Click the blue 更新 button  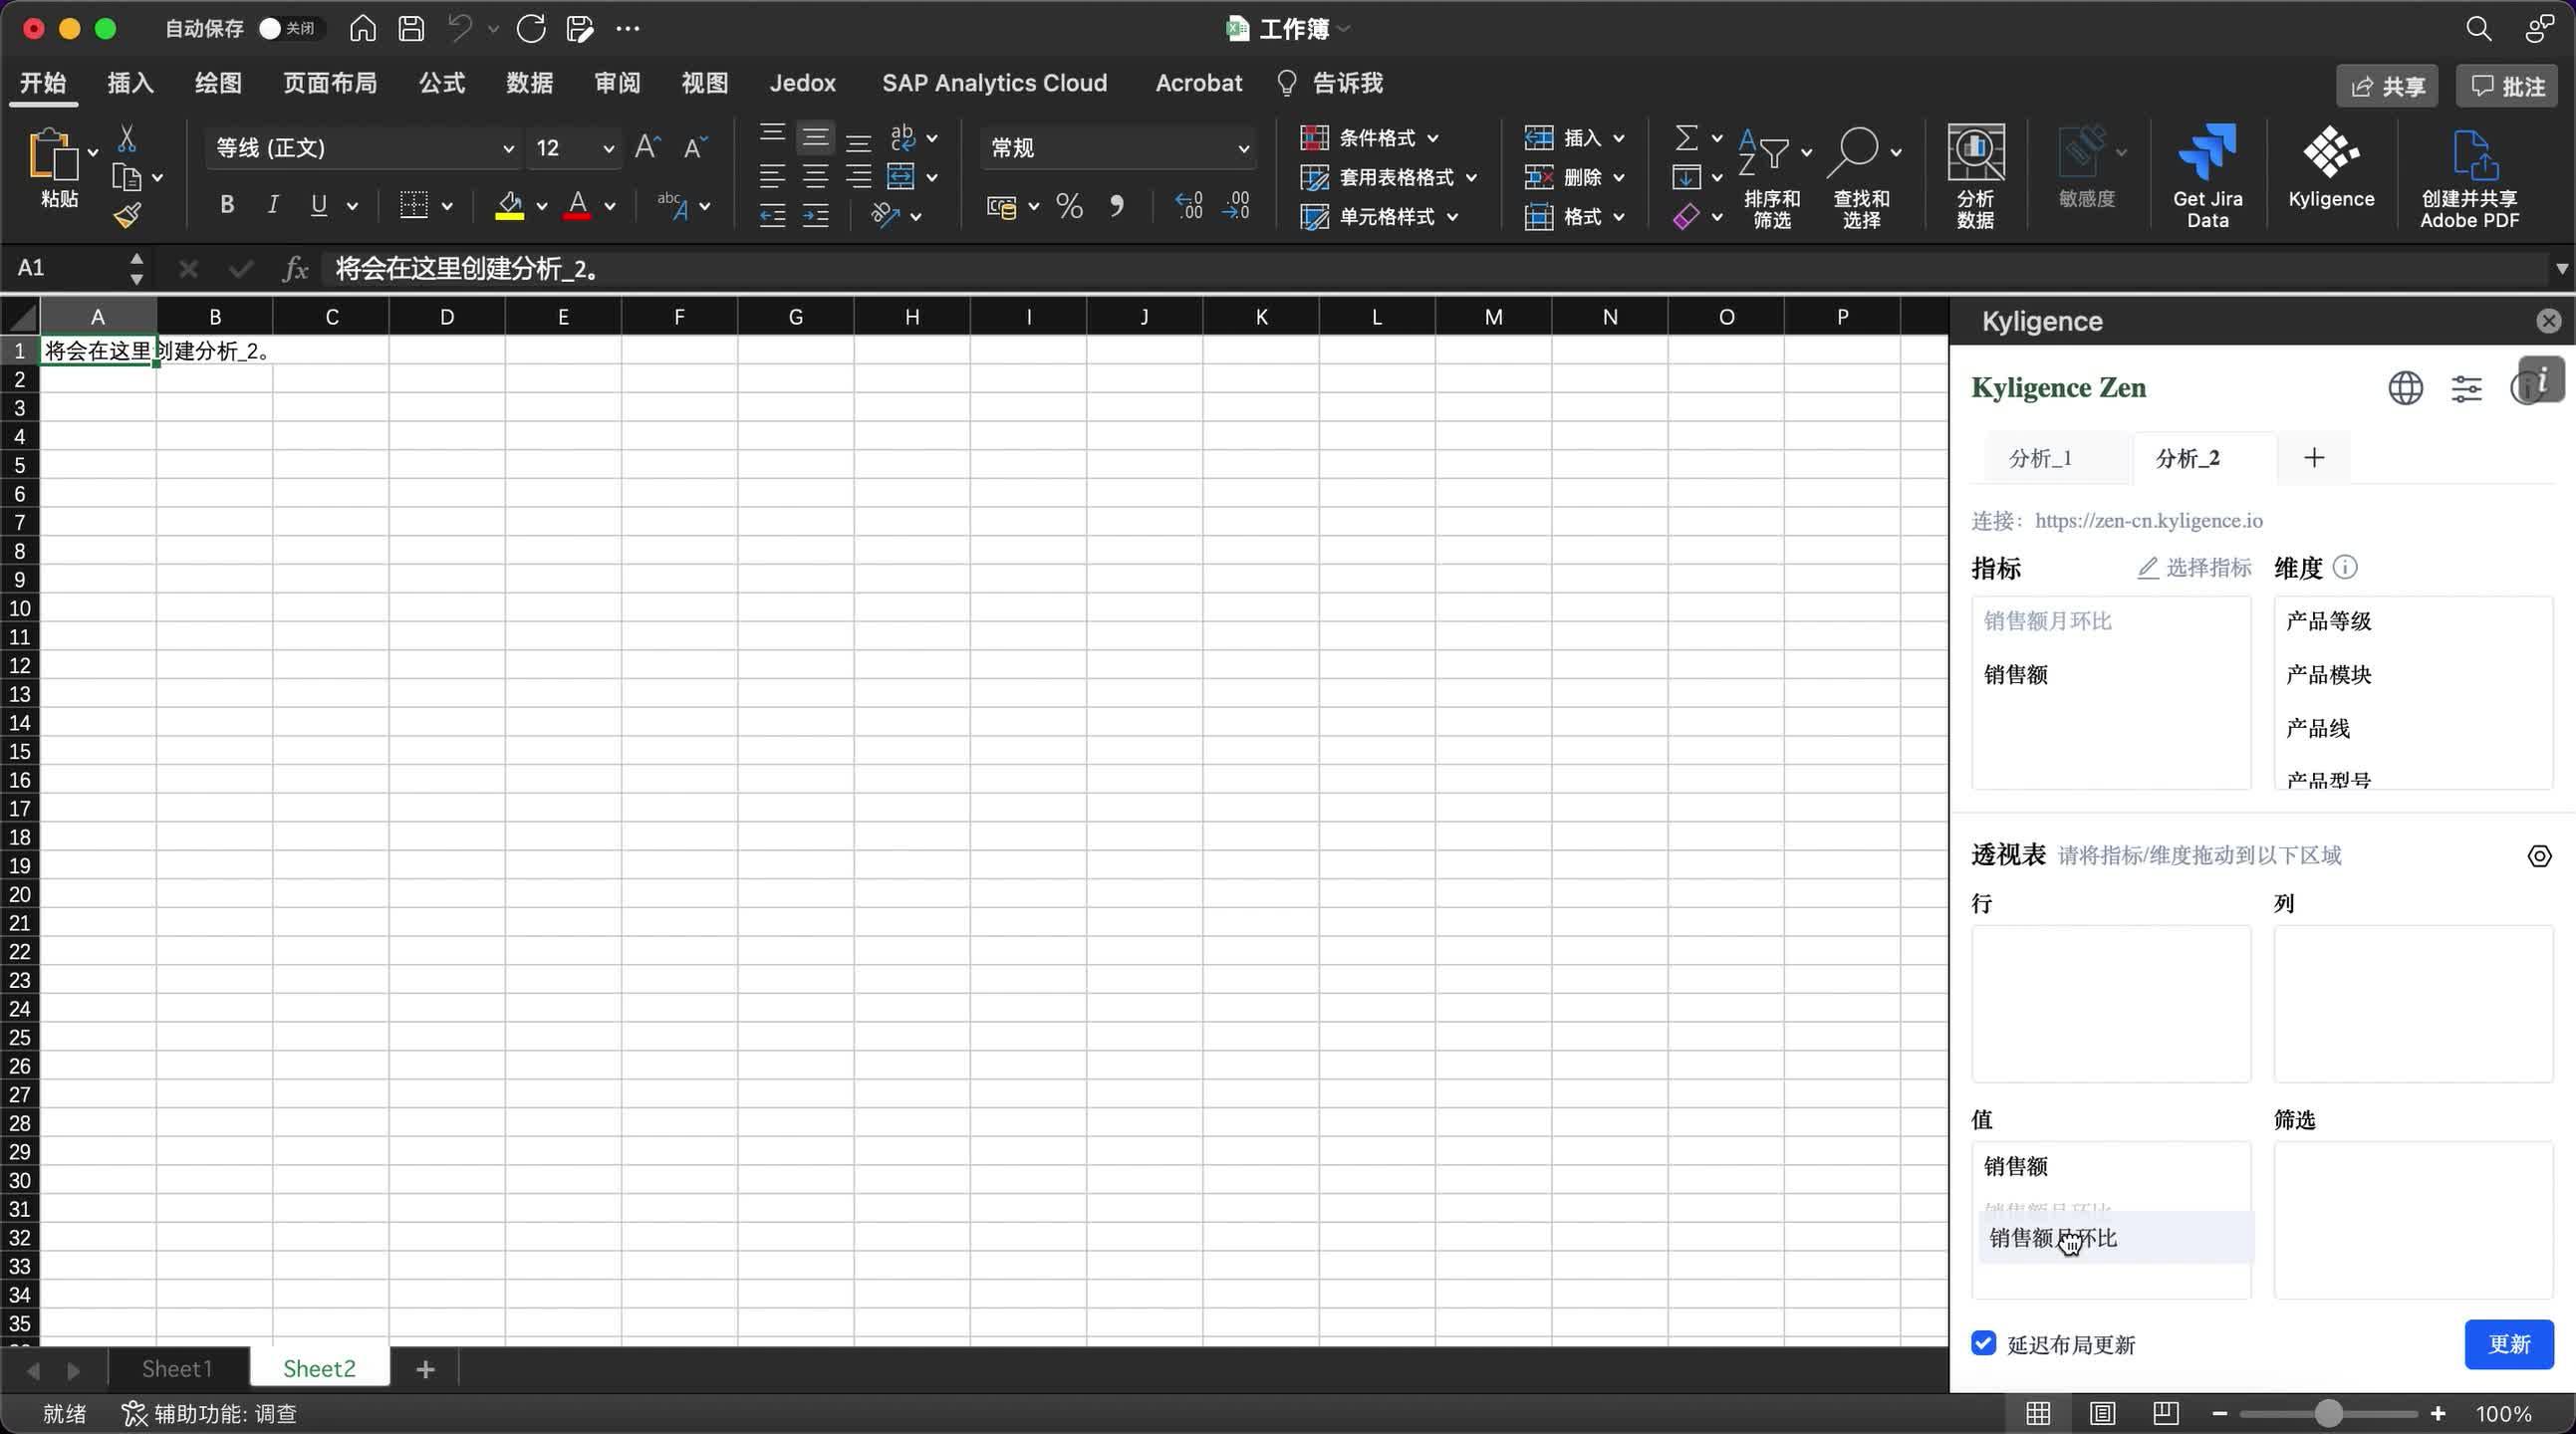[2508, 1343]
